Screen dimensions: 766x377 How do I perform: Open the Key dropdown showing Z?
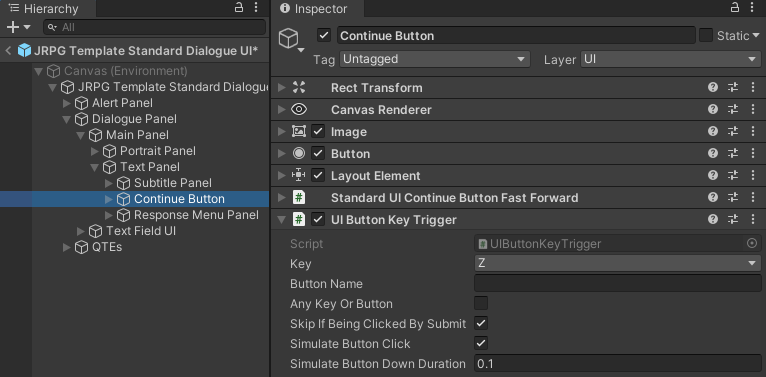tap(617, 263)
